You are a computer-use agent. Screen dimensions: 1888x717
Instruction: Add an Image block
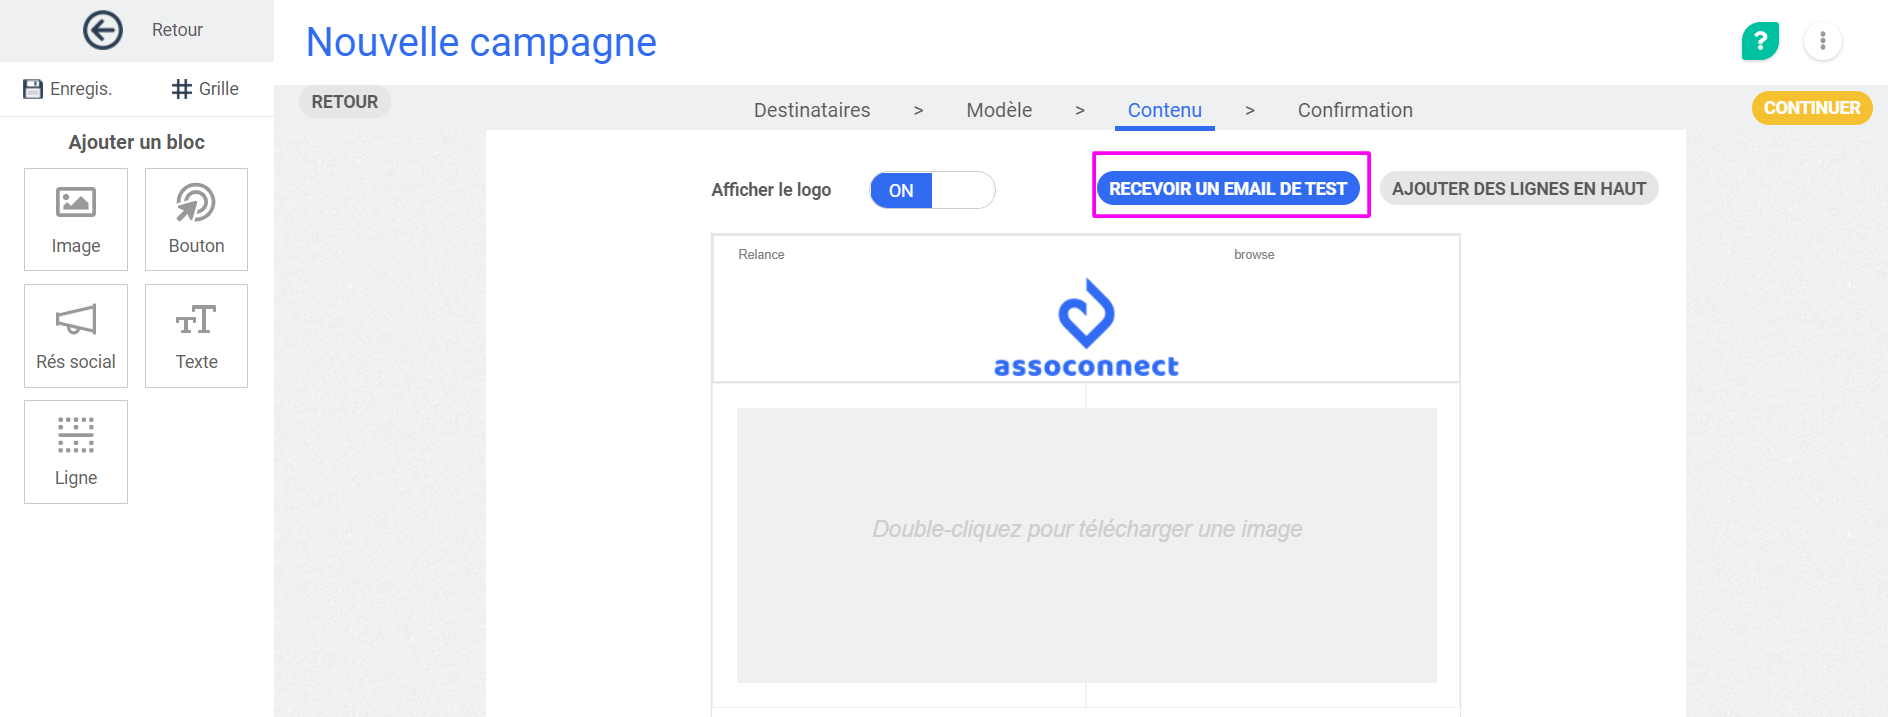tap(76, 219)
